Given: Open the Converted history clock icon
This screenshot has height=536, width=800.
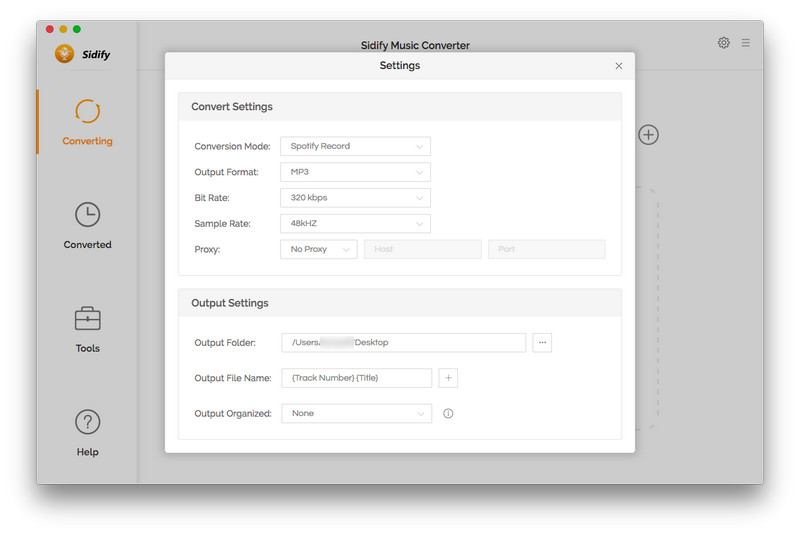Looking at the screenshot, I should pos(87,215).
